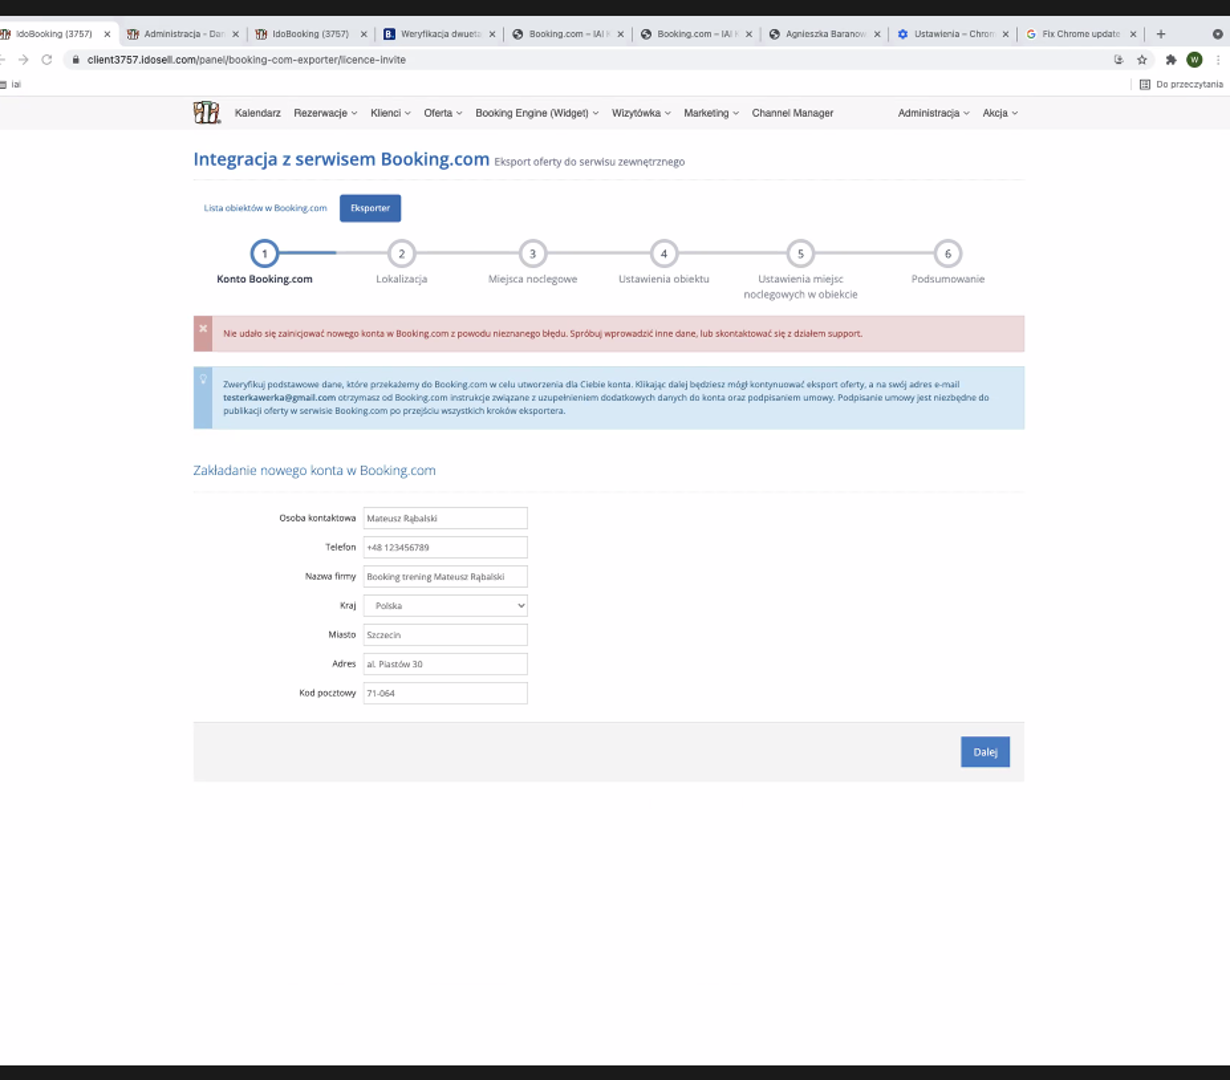Focus the Nazwa firmy input field
The width and height of the screenshot is (1230, 1080).
445,577
